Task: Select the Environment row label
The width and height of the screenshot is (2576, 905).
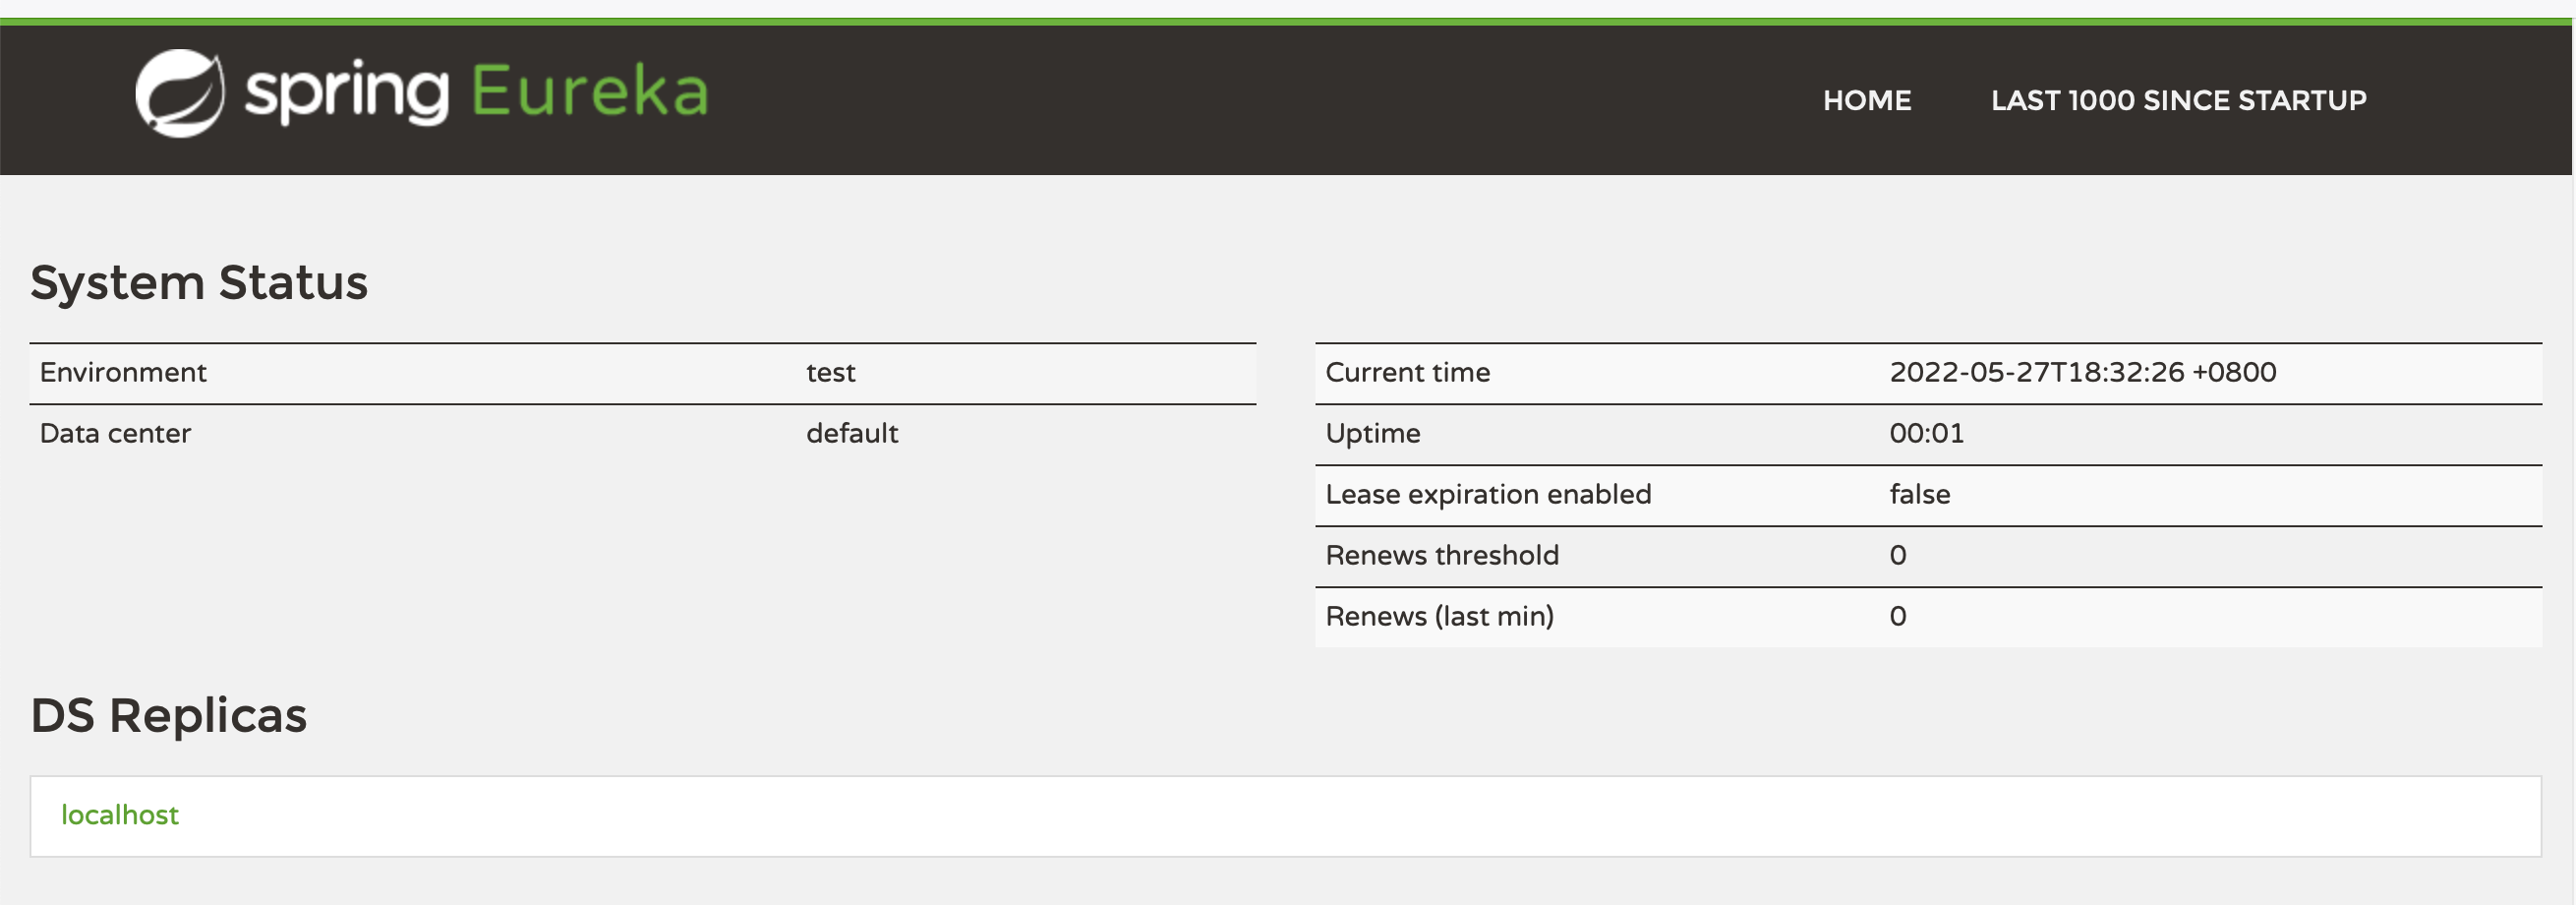Action: [123, 372]
